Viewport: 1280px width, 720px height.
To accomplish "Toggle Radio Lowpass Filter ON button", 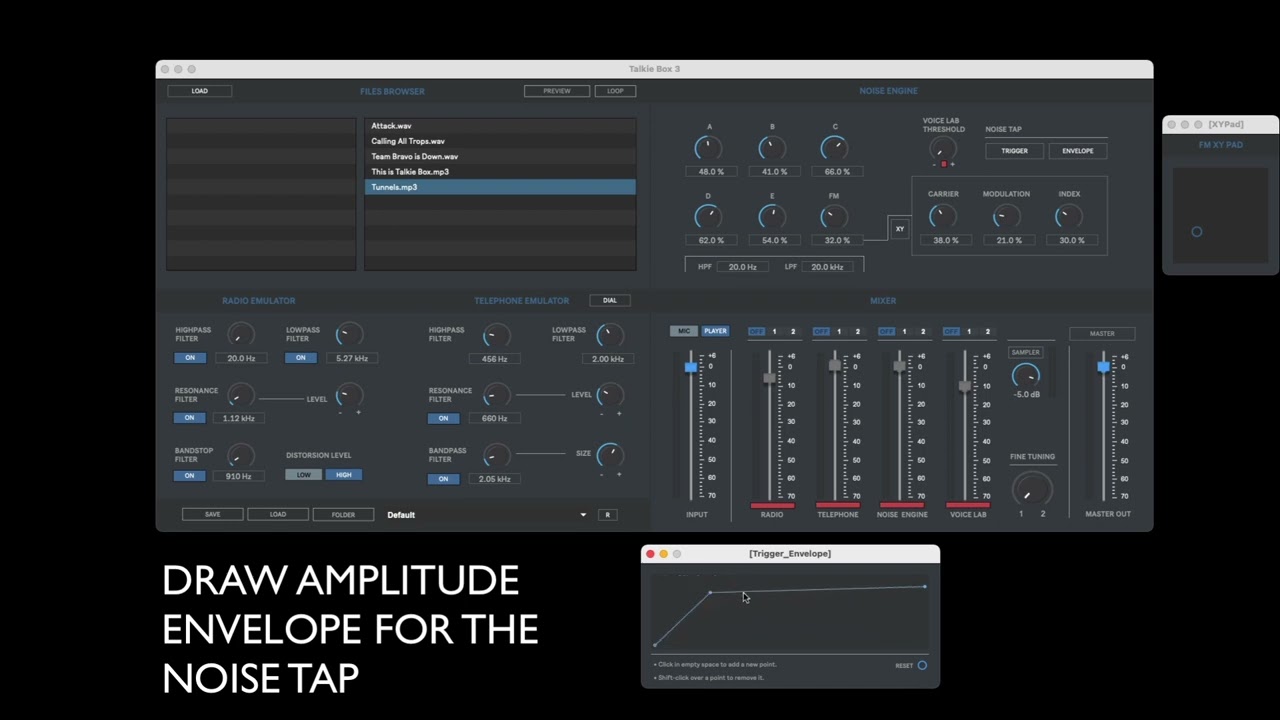I will pos(301,358).
